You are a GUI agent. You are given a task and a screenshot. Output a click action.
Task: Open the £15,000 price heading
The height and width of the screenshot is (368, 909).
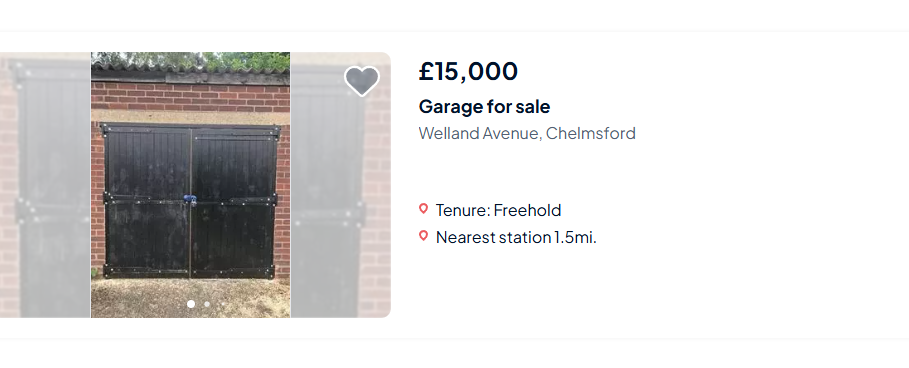click(468, 71)
